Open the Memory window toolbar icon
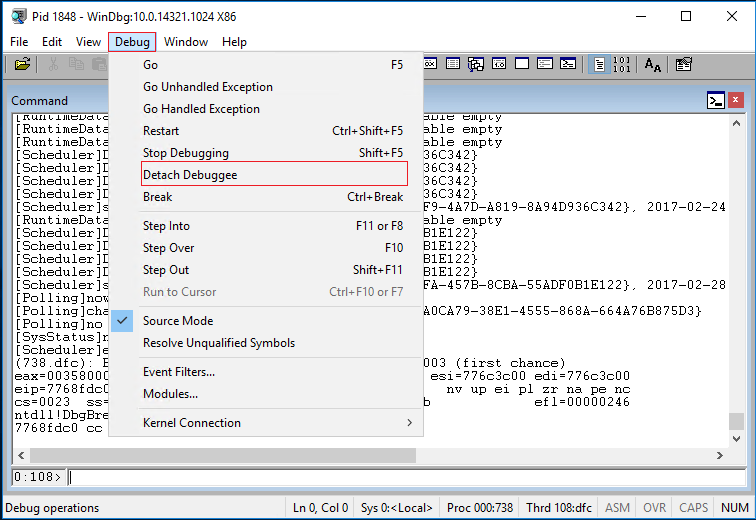756x520 pixels. coord(453,64)
